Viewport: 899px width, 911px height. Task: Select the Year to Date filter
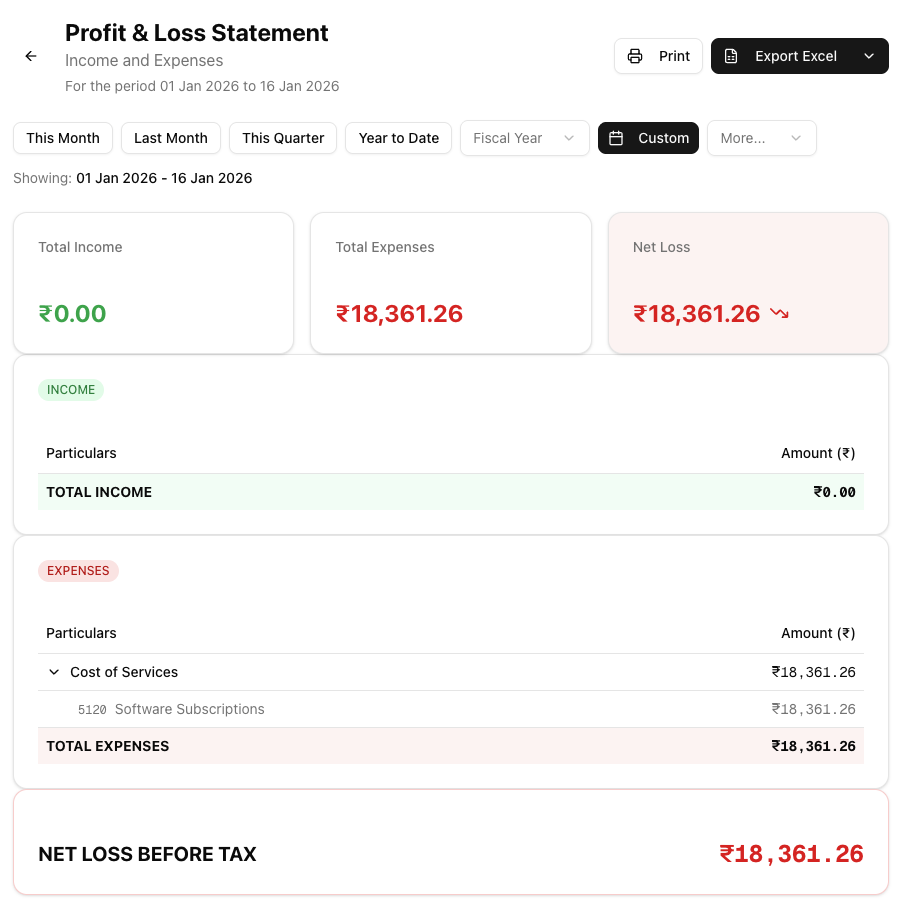pos(399,138)
